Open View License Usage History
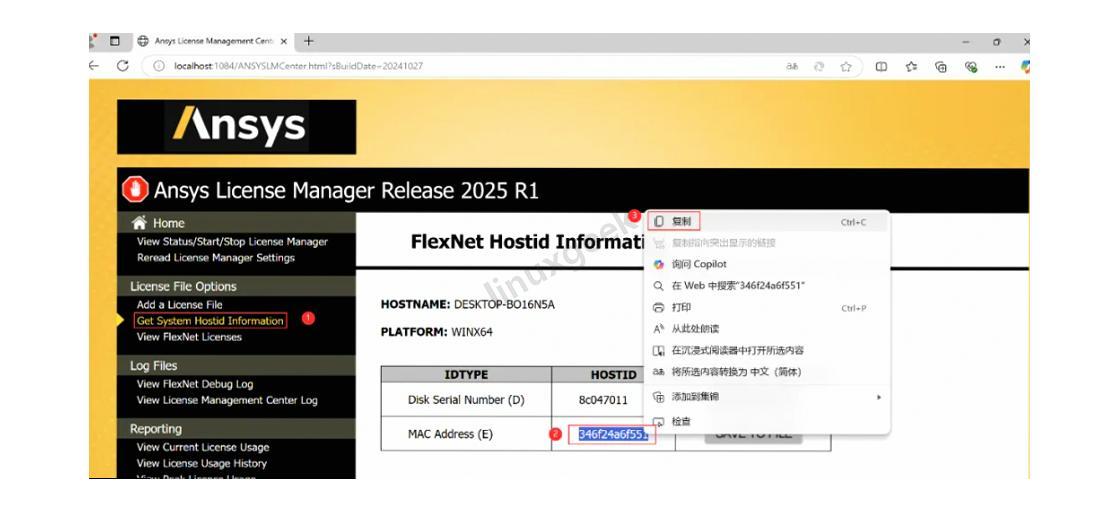This screenshot has height=513, width=1120. 201,463
